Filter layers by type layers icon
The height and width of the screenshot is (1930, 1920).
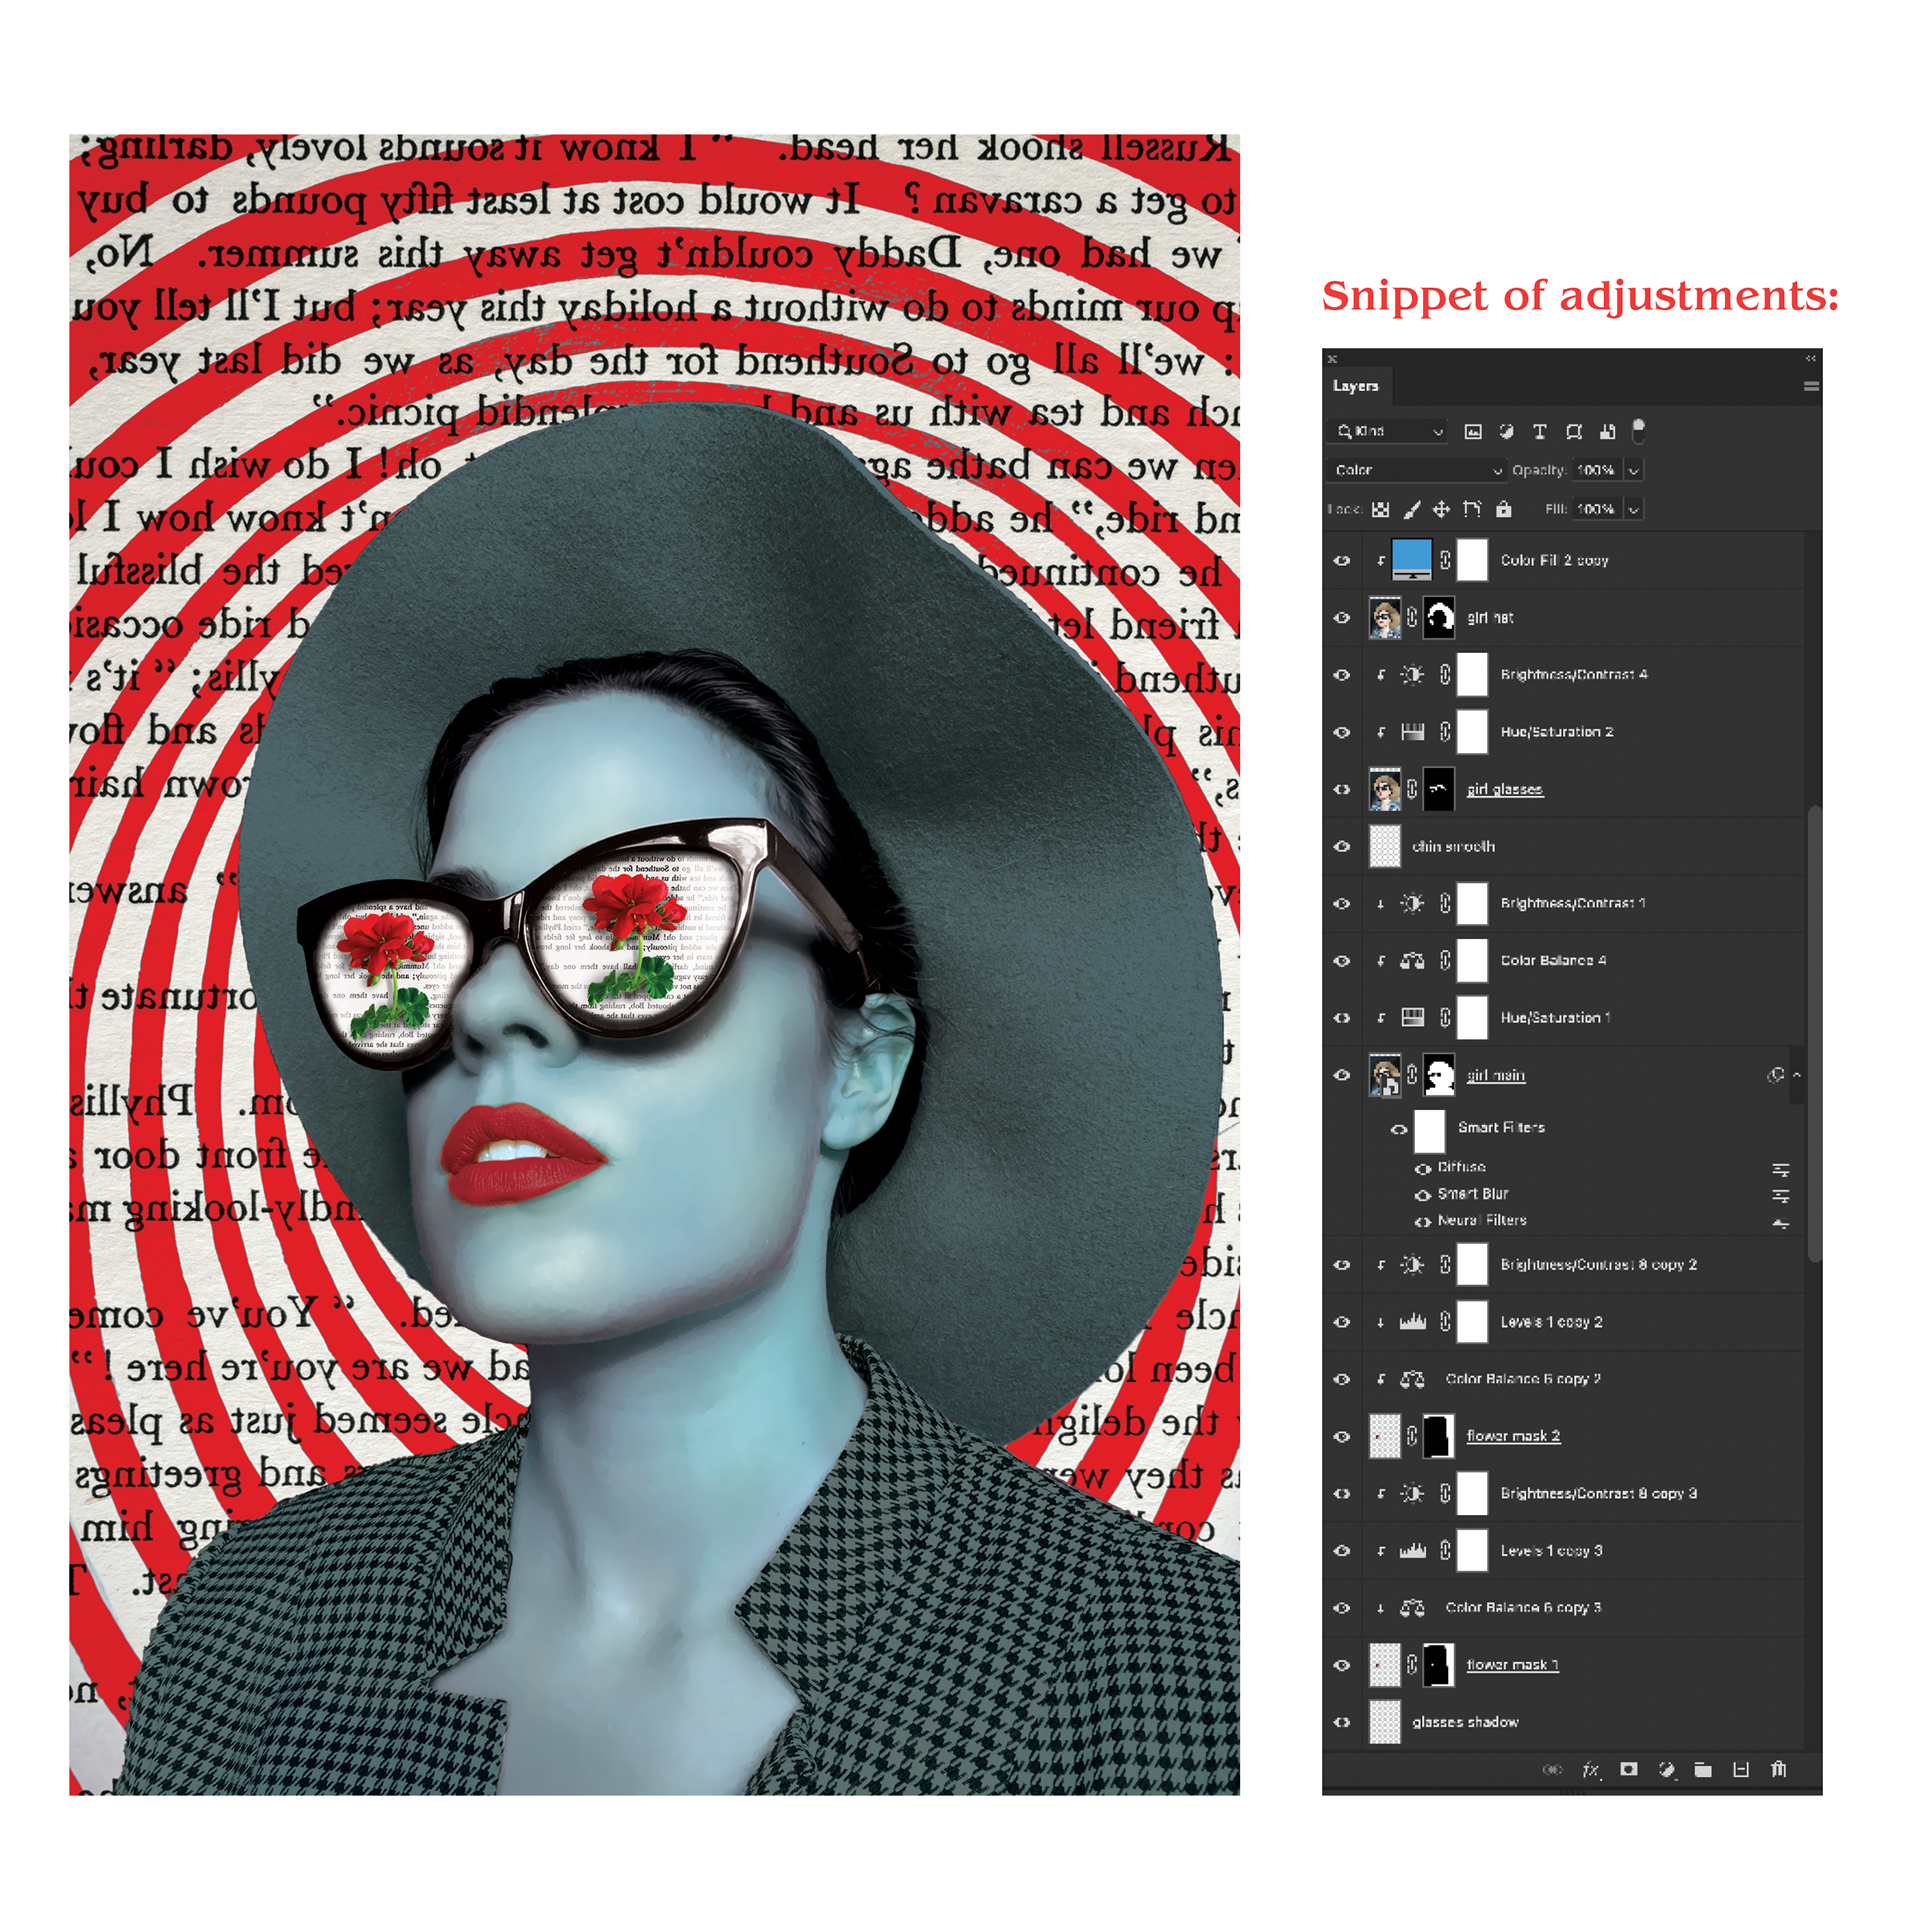tap(1539, 431)
